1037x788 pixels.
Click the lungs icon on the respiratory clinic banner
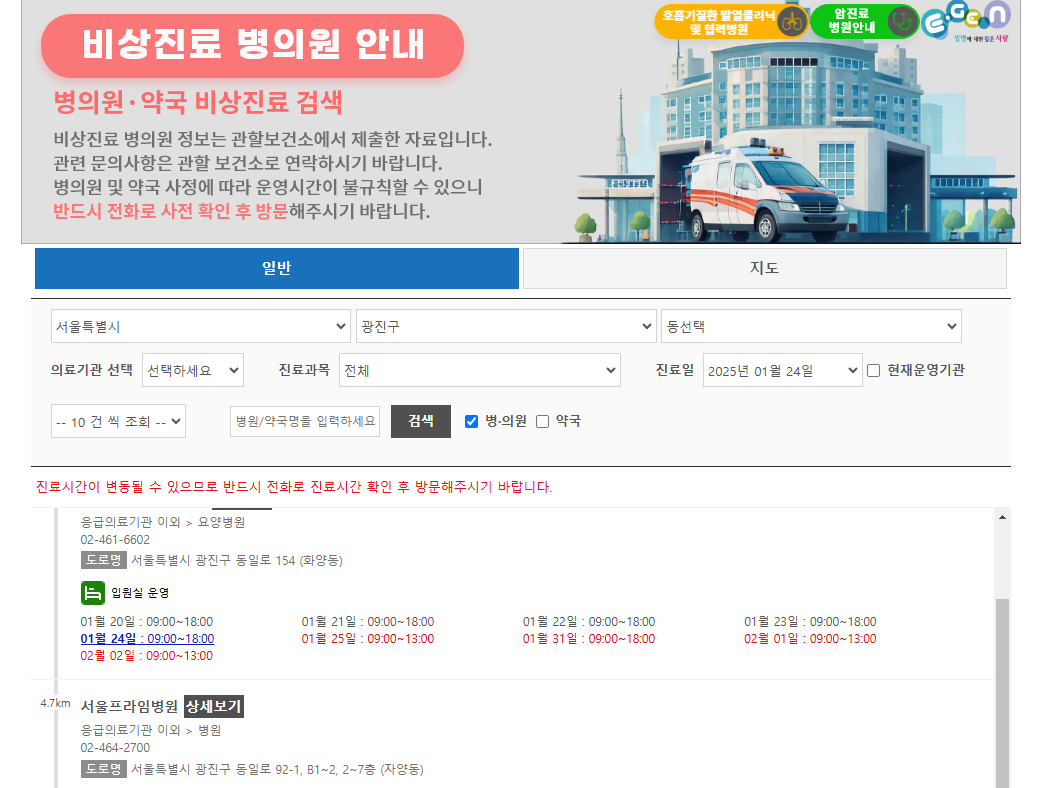pyautogui.click(x=791, y=22)
